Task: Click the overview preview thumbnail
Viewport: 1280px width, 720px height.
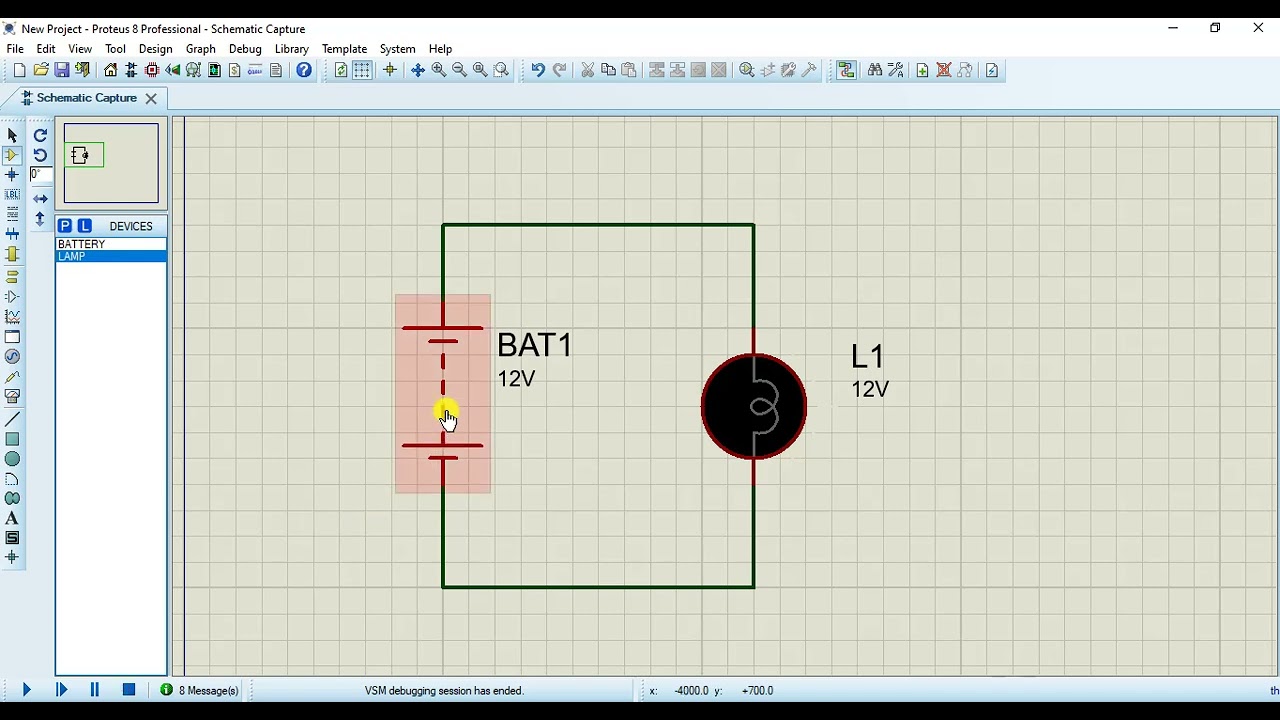Action: click(111, 163)
